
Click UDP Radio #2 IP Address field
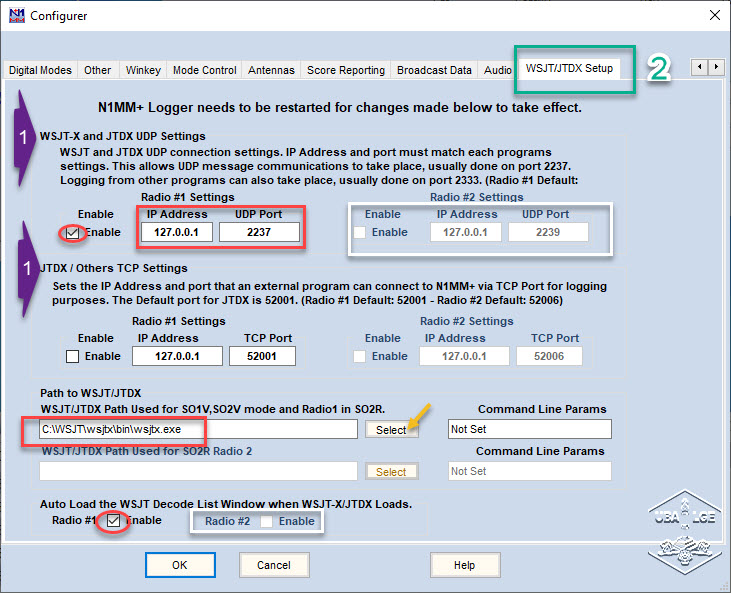click(x=465, y=232)
